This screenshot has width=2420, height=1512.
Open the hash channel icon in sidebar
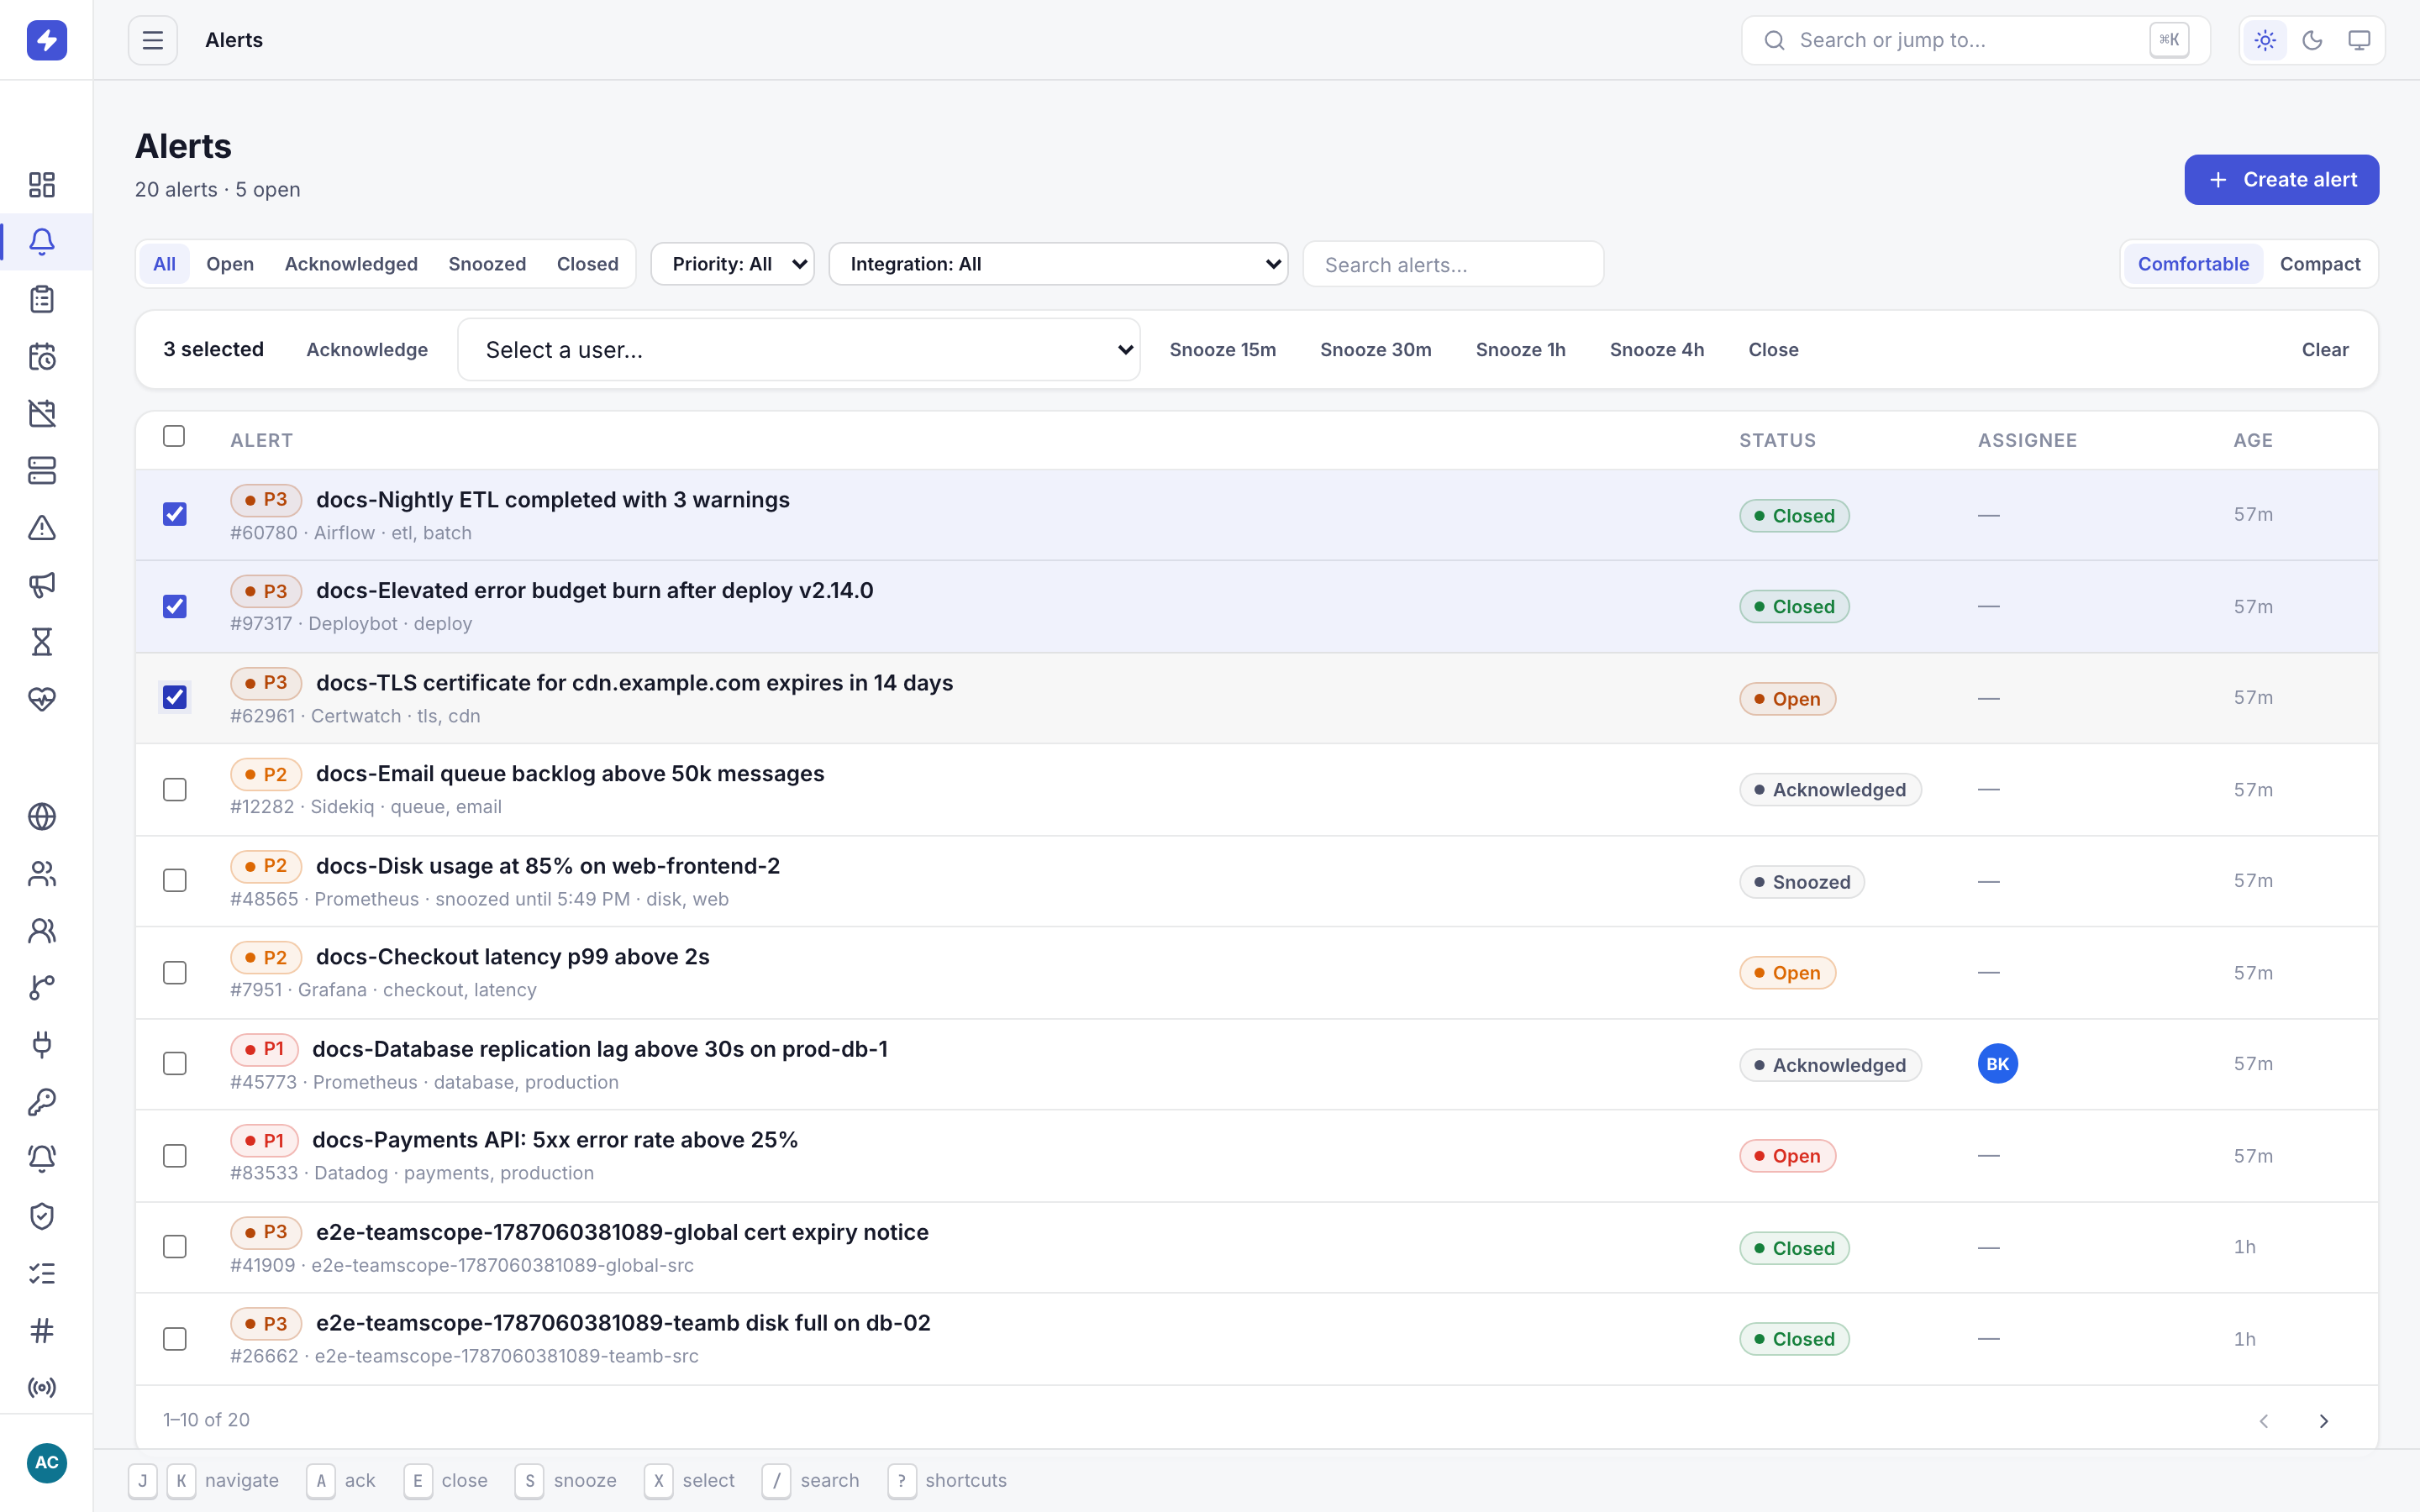pos(42,1330)
